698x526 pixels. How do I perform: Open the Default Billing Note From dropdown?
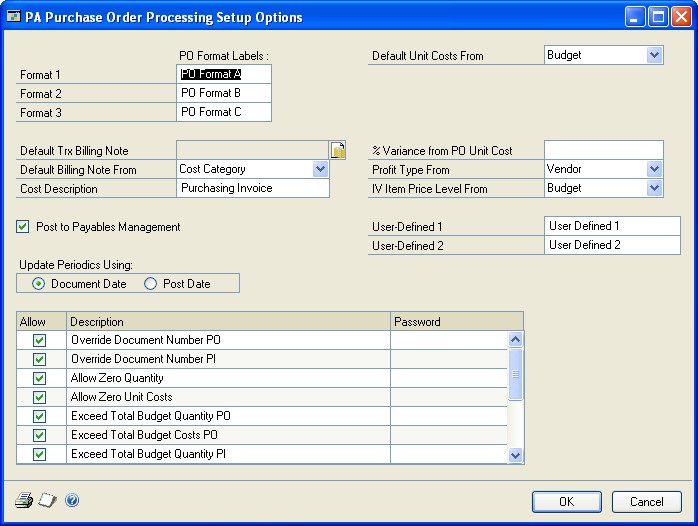tap(320, 169)
